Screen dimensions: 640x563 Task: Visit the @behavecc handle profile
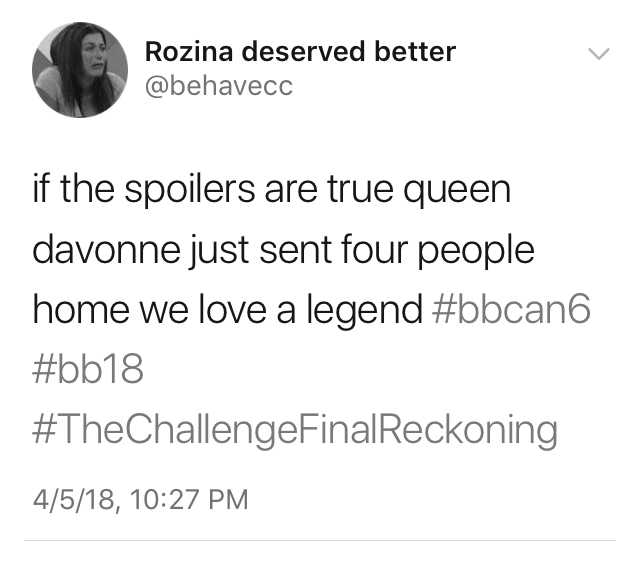[219, 86]
